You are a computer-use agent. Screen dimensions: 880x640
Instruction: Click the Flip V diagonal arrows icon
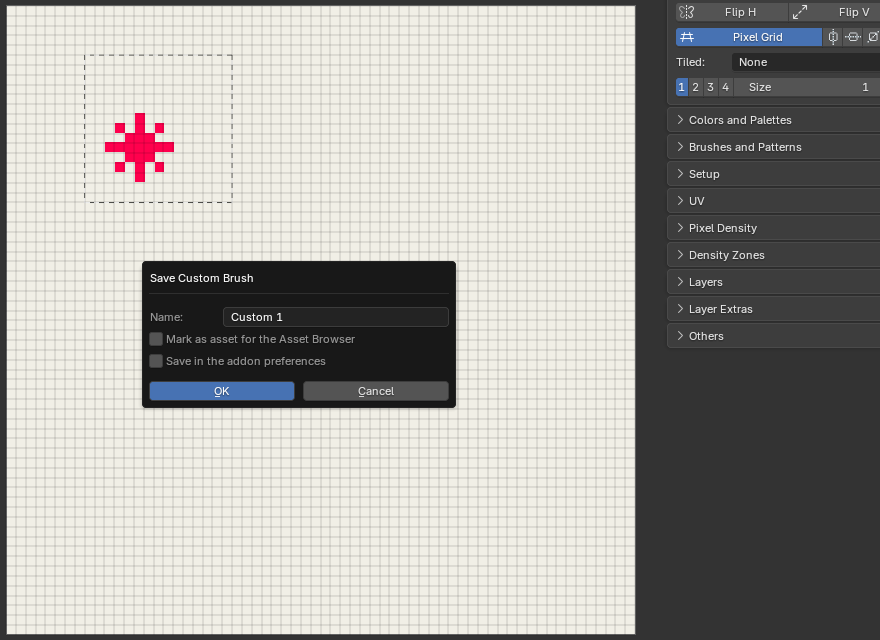tap(800, 12)
